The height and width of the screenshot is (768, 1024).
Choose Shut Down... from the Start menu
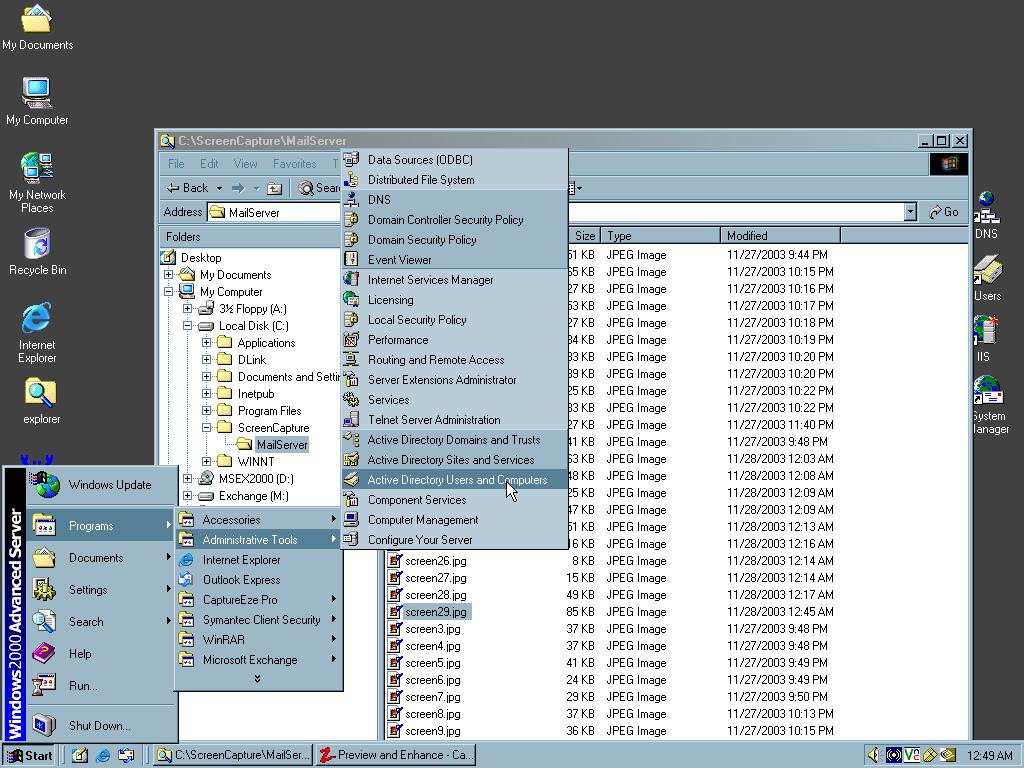pos(101,726)
